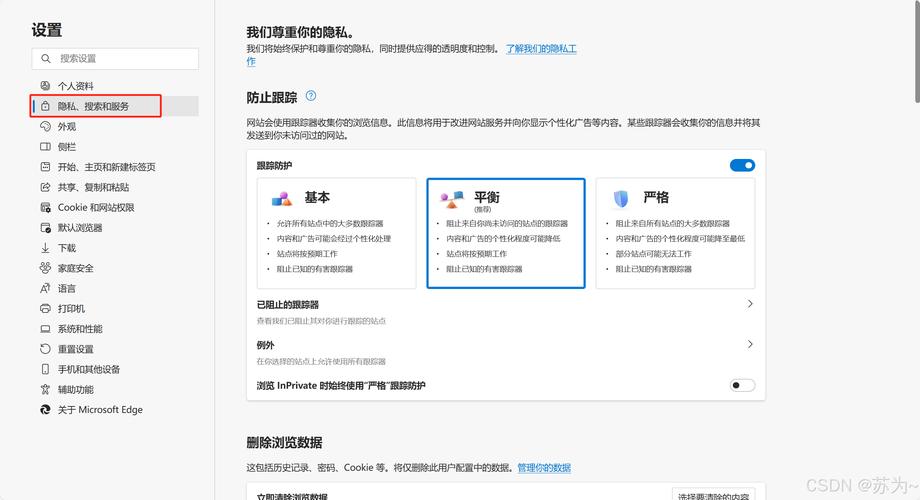Select the 严格 tracking prevention option
The height and width of the screenshot is (500, 920).
[675, 233]
